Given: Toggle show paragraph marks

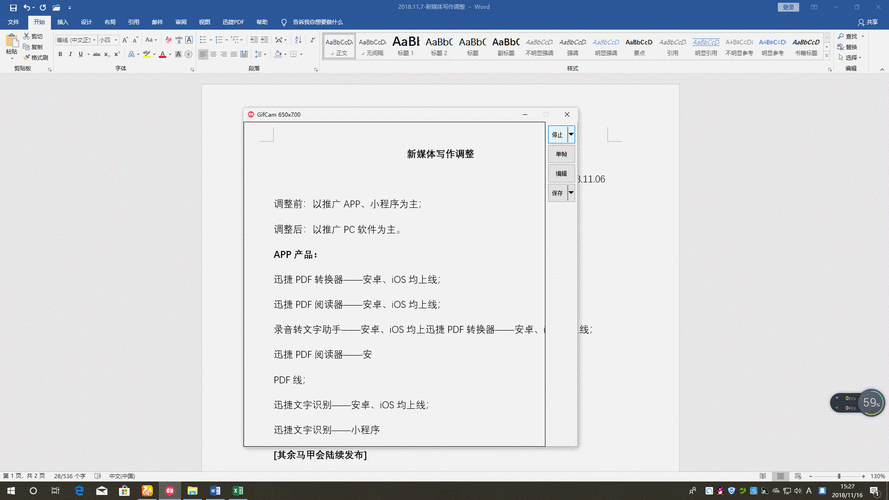Looking at the screenshot, I should coord(312,40).
